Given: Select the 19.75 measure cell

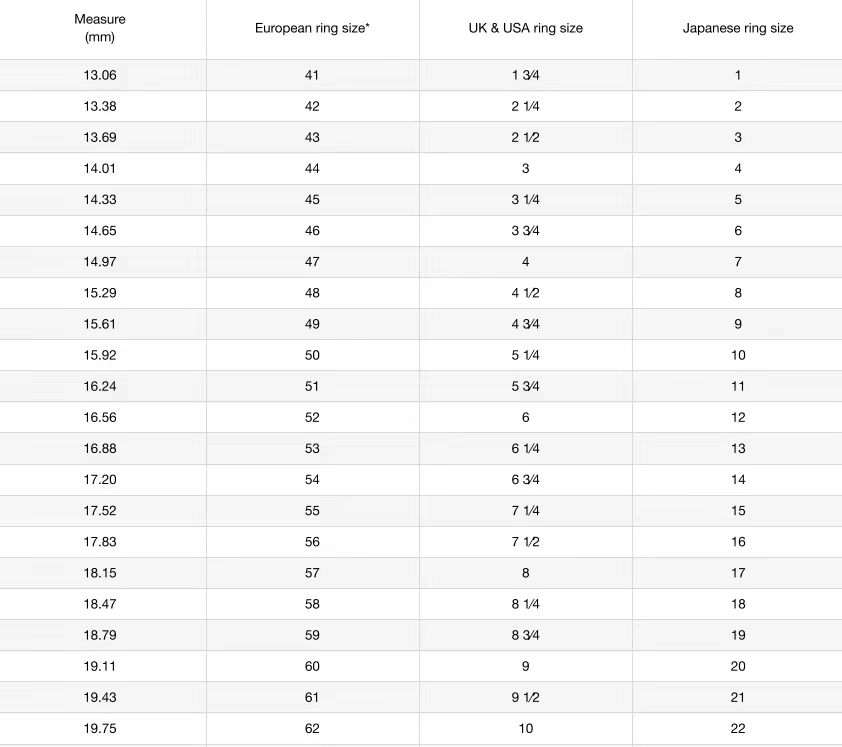Looking at the screenshot, I should 98,729.
